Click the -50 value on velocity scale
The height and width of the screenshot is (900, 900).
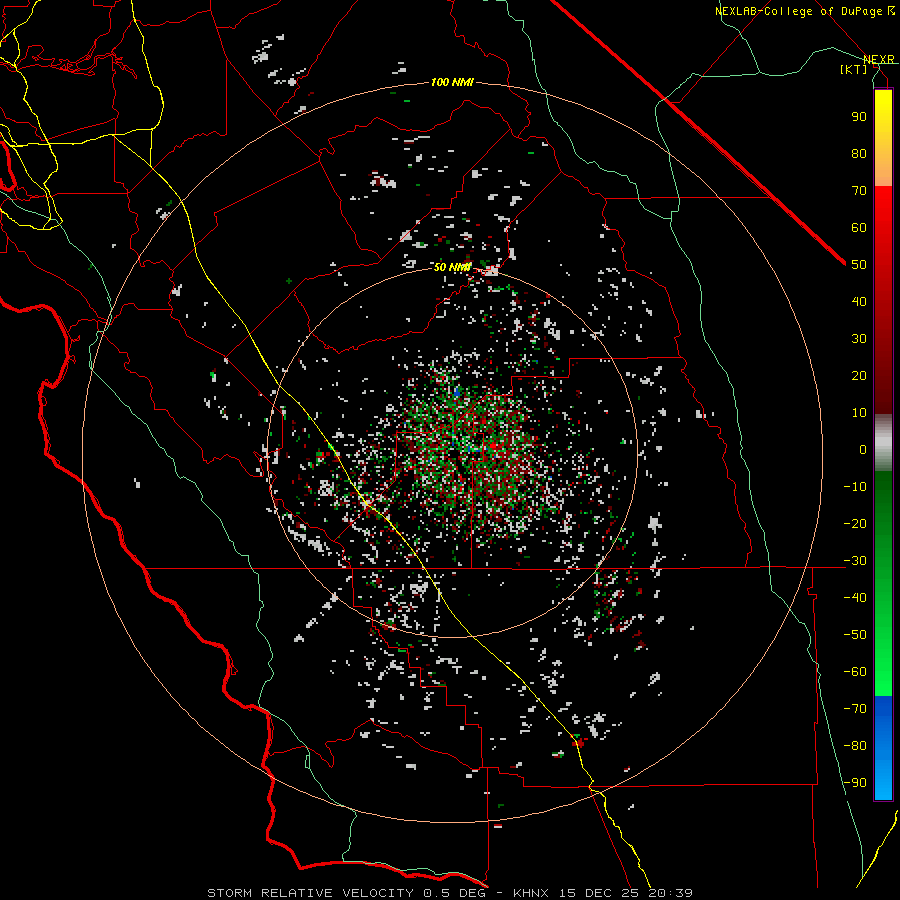coord(855,635)
